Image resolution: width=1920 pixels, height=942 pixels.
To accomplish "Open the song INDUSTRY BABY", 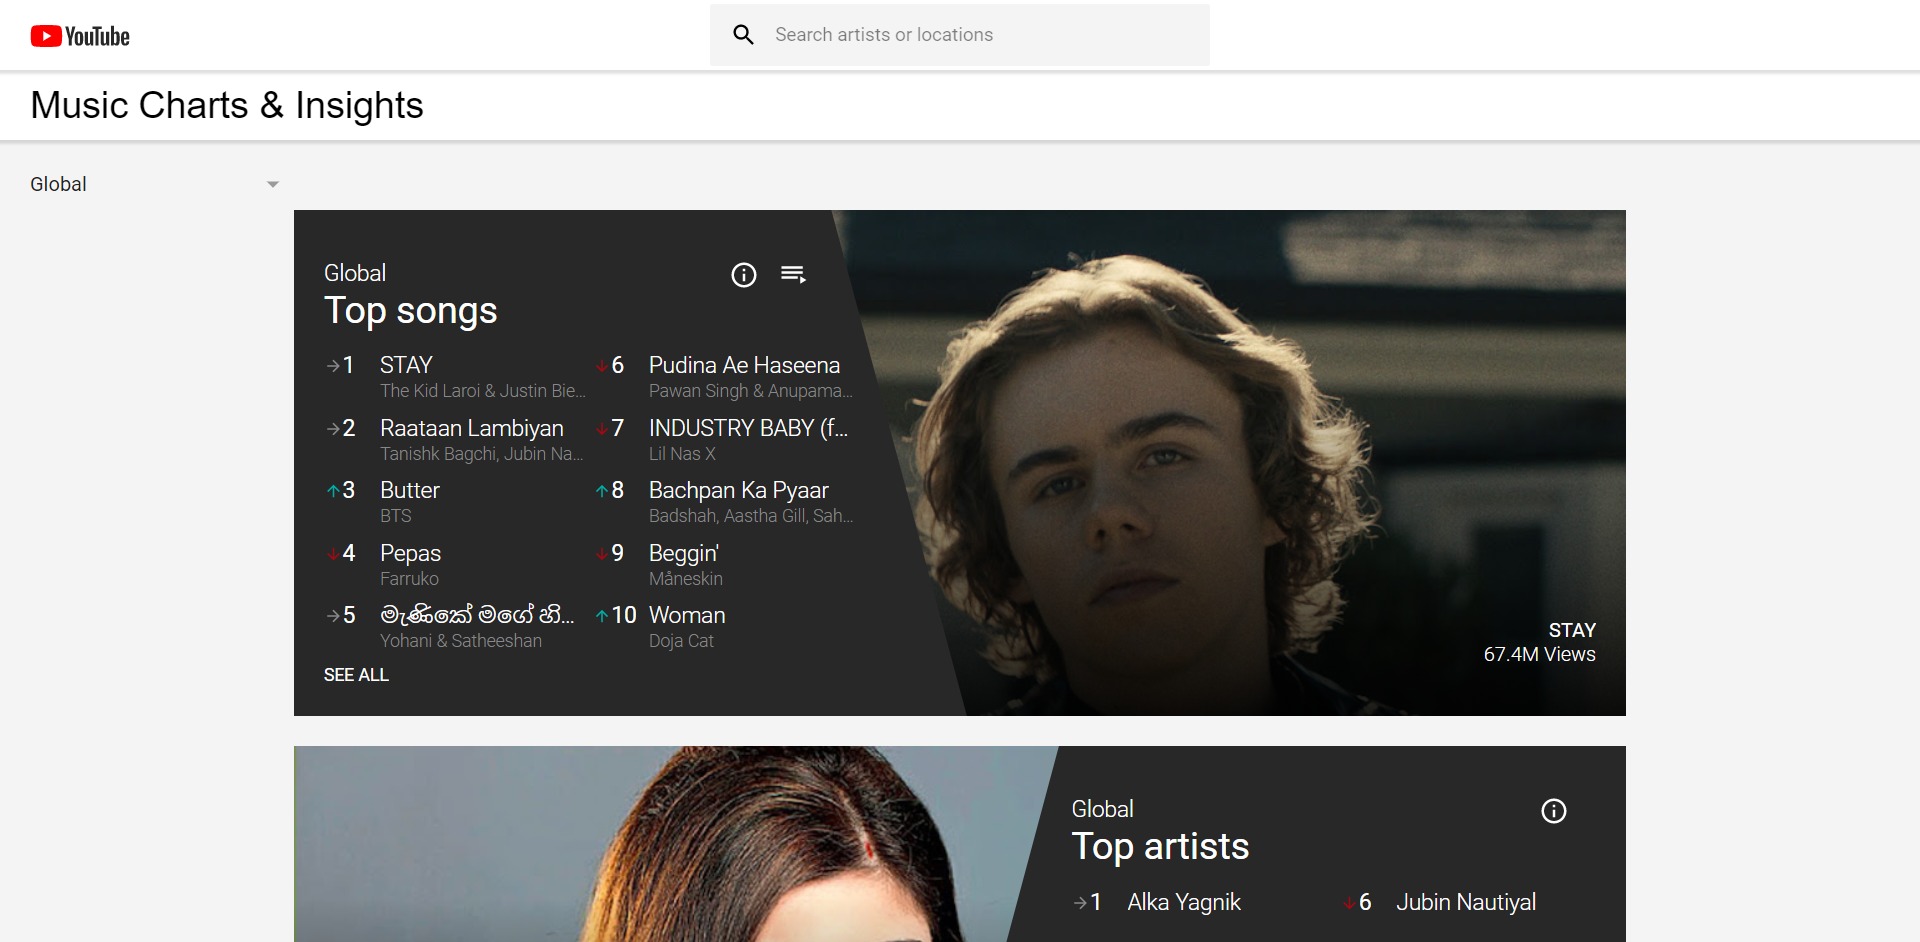I will [748, 428].
